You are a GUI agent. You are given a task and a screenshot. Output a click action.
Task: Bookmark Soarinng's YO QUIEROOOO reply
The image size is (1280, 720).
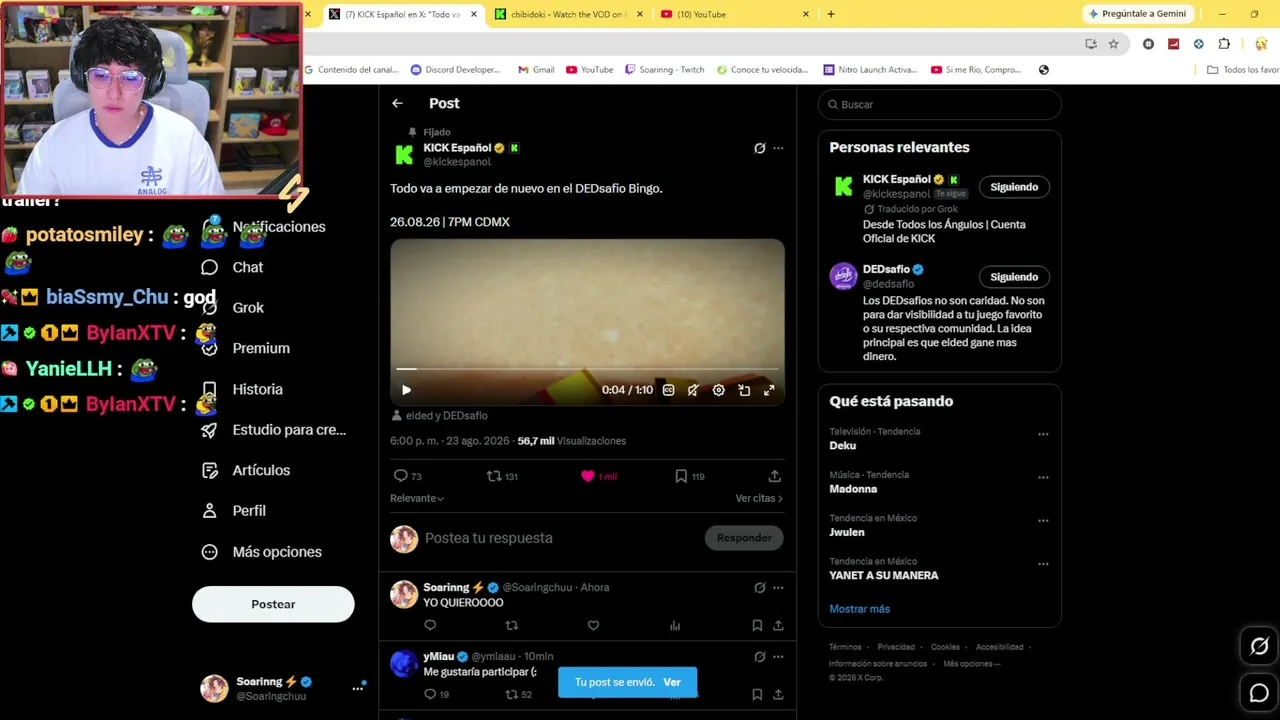757,626
